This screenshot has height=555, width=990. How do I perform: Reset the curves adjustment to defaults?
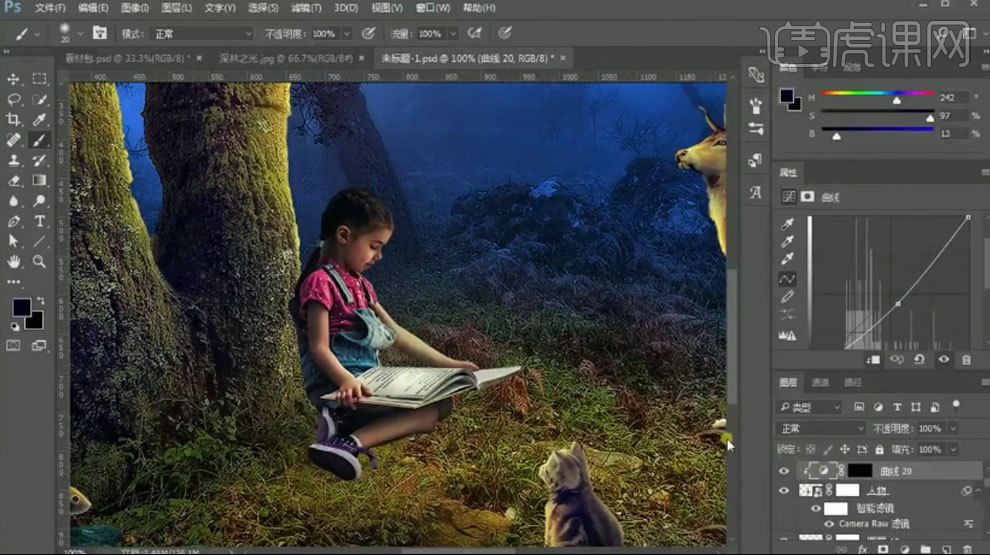tap(919, 359)
